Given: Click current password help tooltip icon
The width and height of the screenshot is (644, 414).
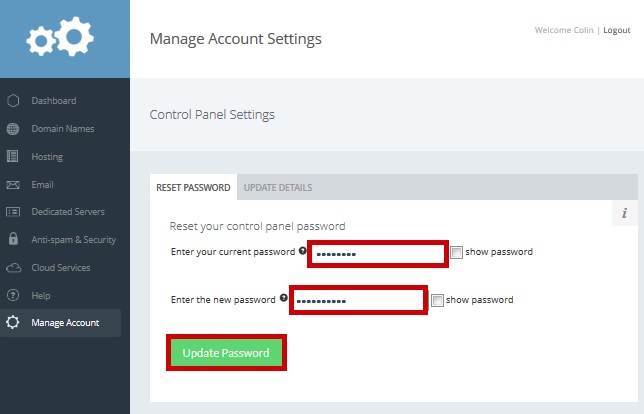Looking at the screenshot, I should pyautogui.click(x=302, y=251).
